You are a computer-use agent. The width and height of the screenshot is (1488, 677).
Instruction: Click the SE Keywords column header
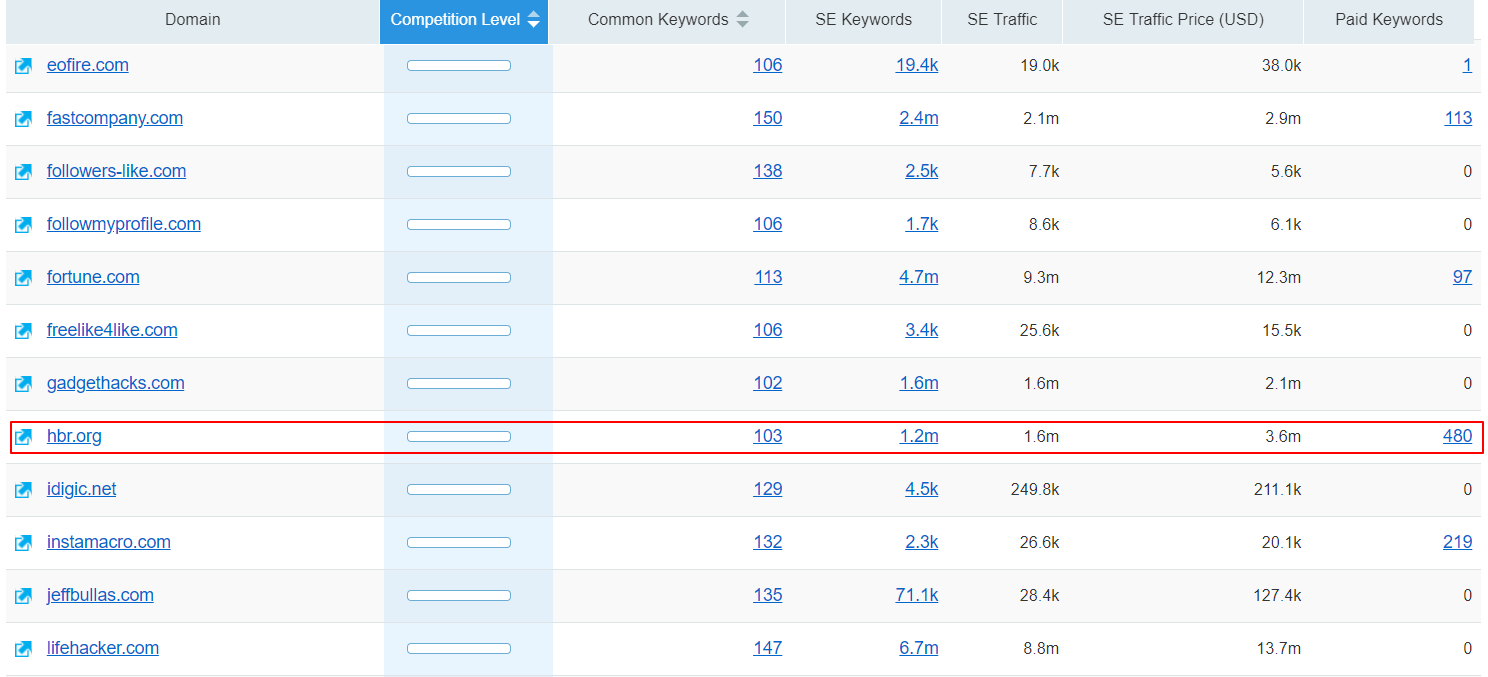point(863,20)
